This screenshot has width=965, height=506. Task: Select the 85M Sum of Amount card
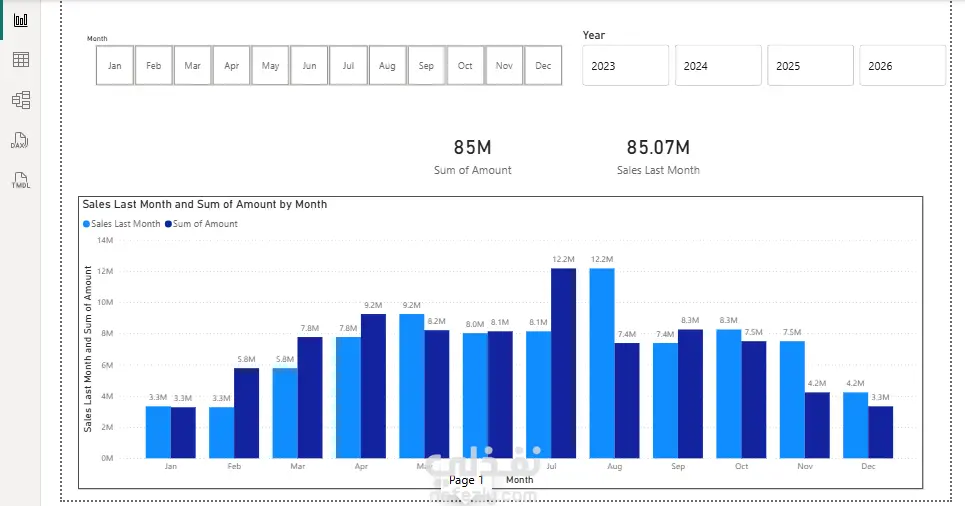point(473,156)
